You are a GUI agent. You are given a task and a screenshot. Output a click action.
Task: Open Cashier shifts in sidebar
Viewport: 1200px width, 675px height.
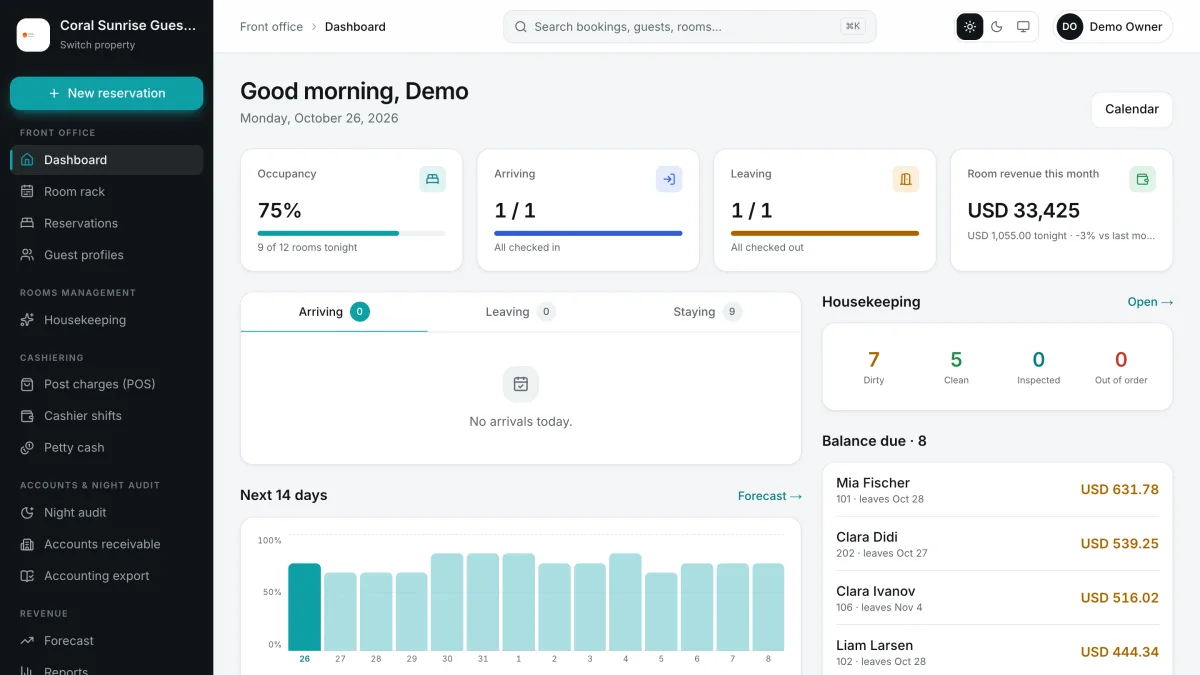click(107, 416)
